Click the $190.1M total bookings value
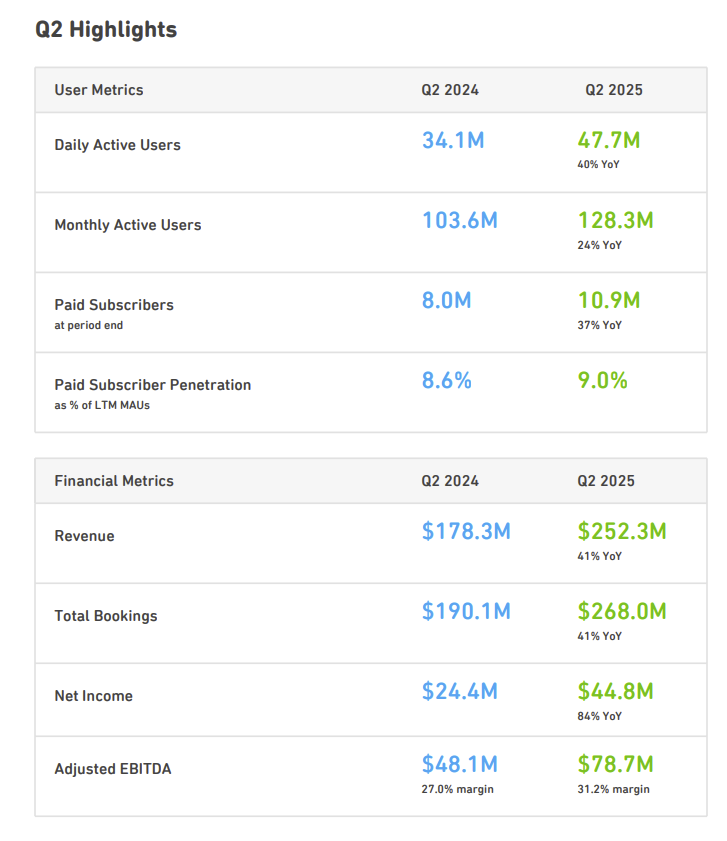The image size is (727, 841). 466,611
